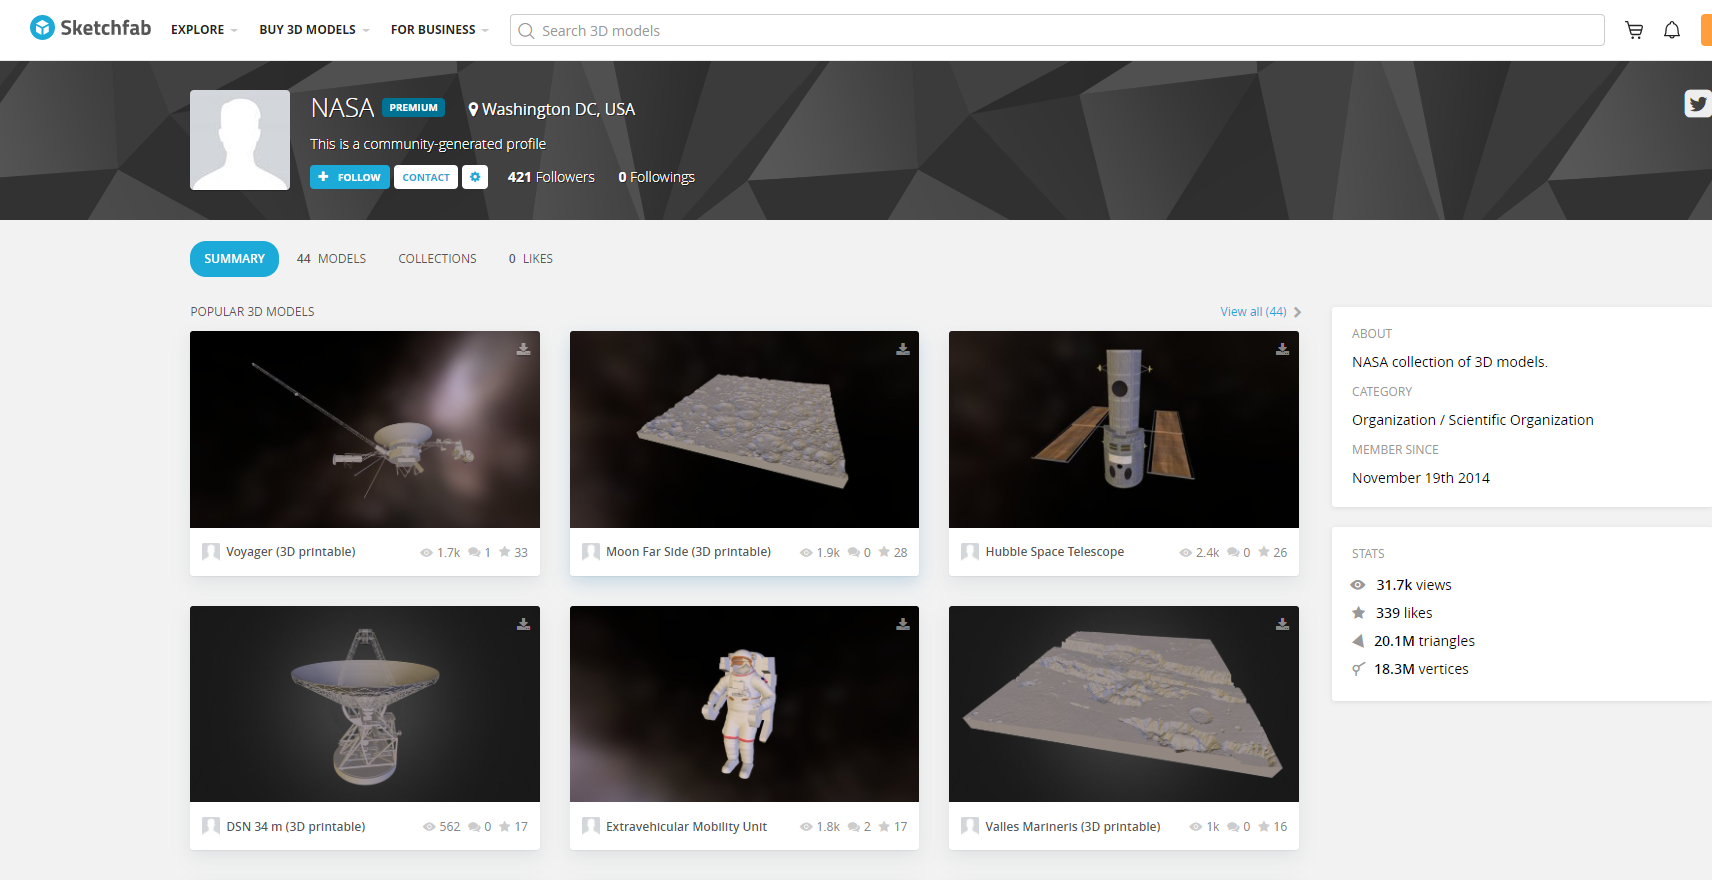This screenshot has width=1712, height=880.
Task: Click November 19th 2014 member date
Action: click(x=1421, y=478)
